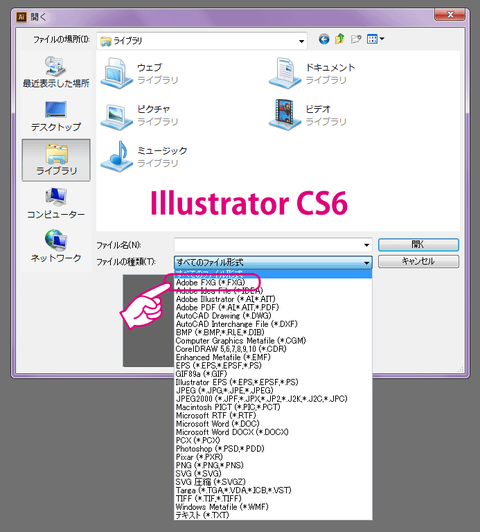The height and width of the screenshot is (532, 480).
Task: Select Microsoft Word (*.DOC)
Action: click(x=273, y=424)
